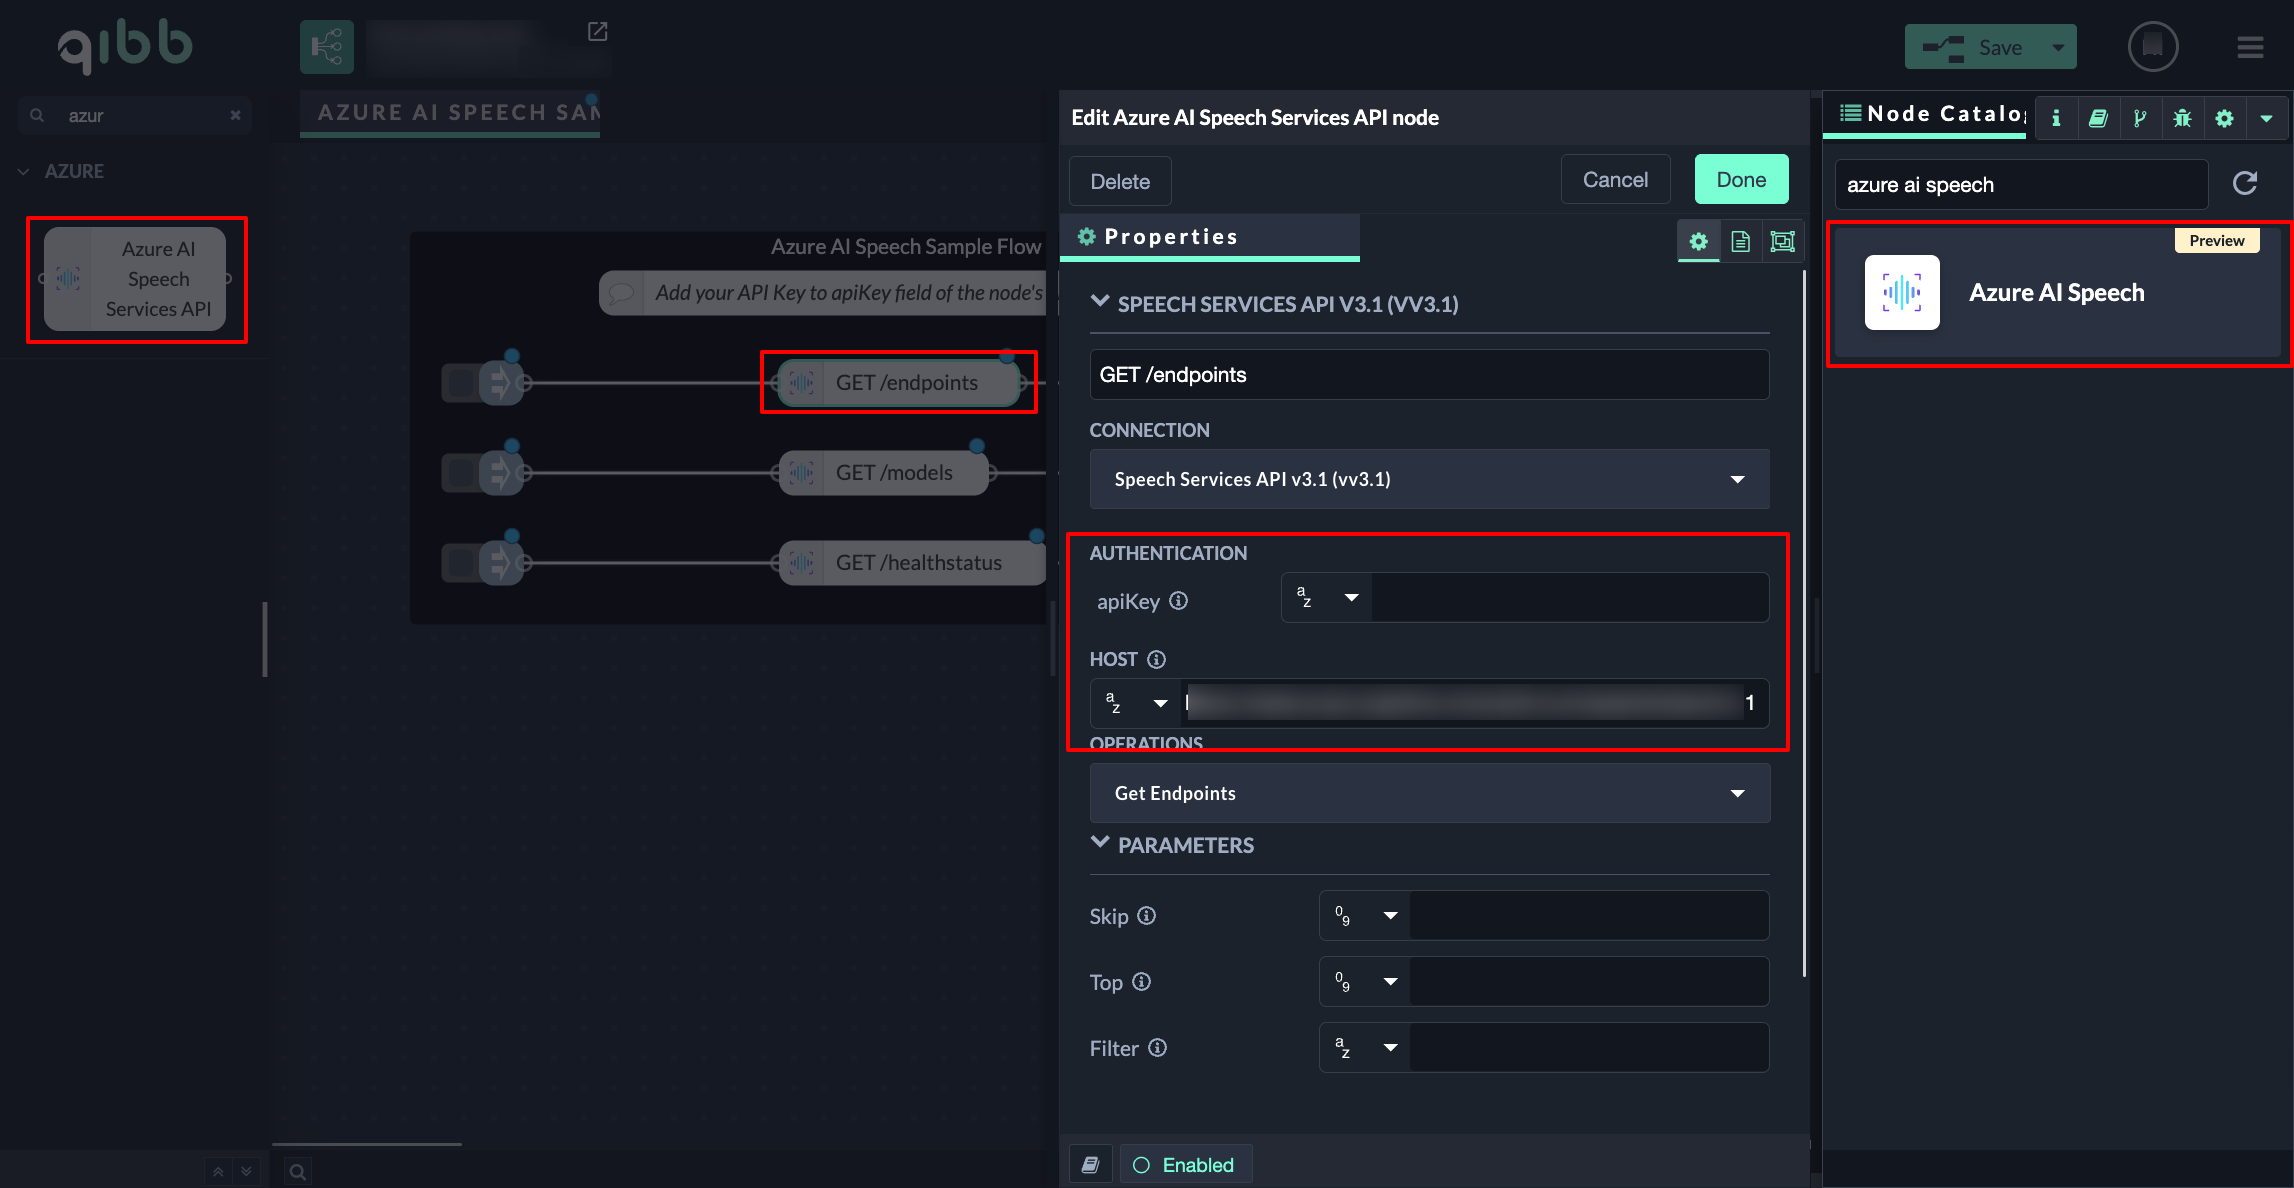Click into the apiKey input field
This screenshot has height=1188, width=2294.
(1568, 598)
